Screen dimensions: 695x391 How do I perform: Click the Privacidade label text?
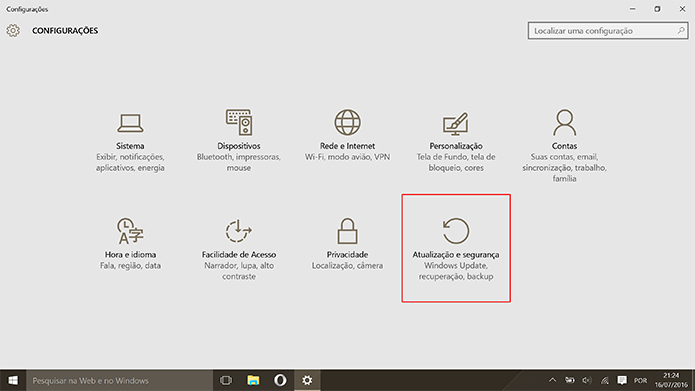pos(348,254)
